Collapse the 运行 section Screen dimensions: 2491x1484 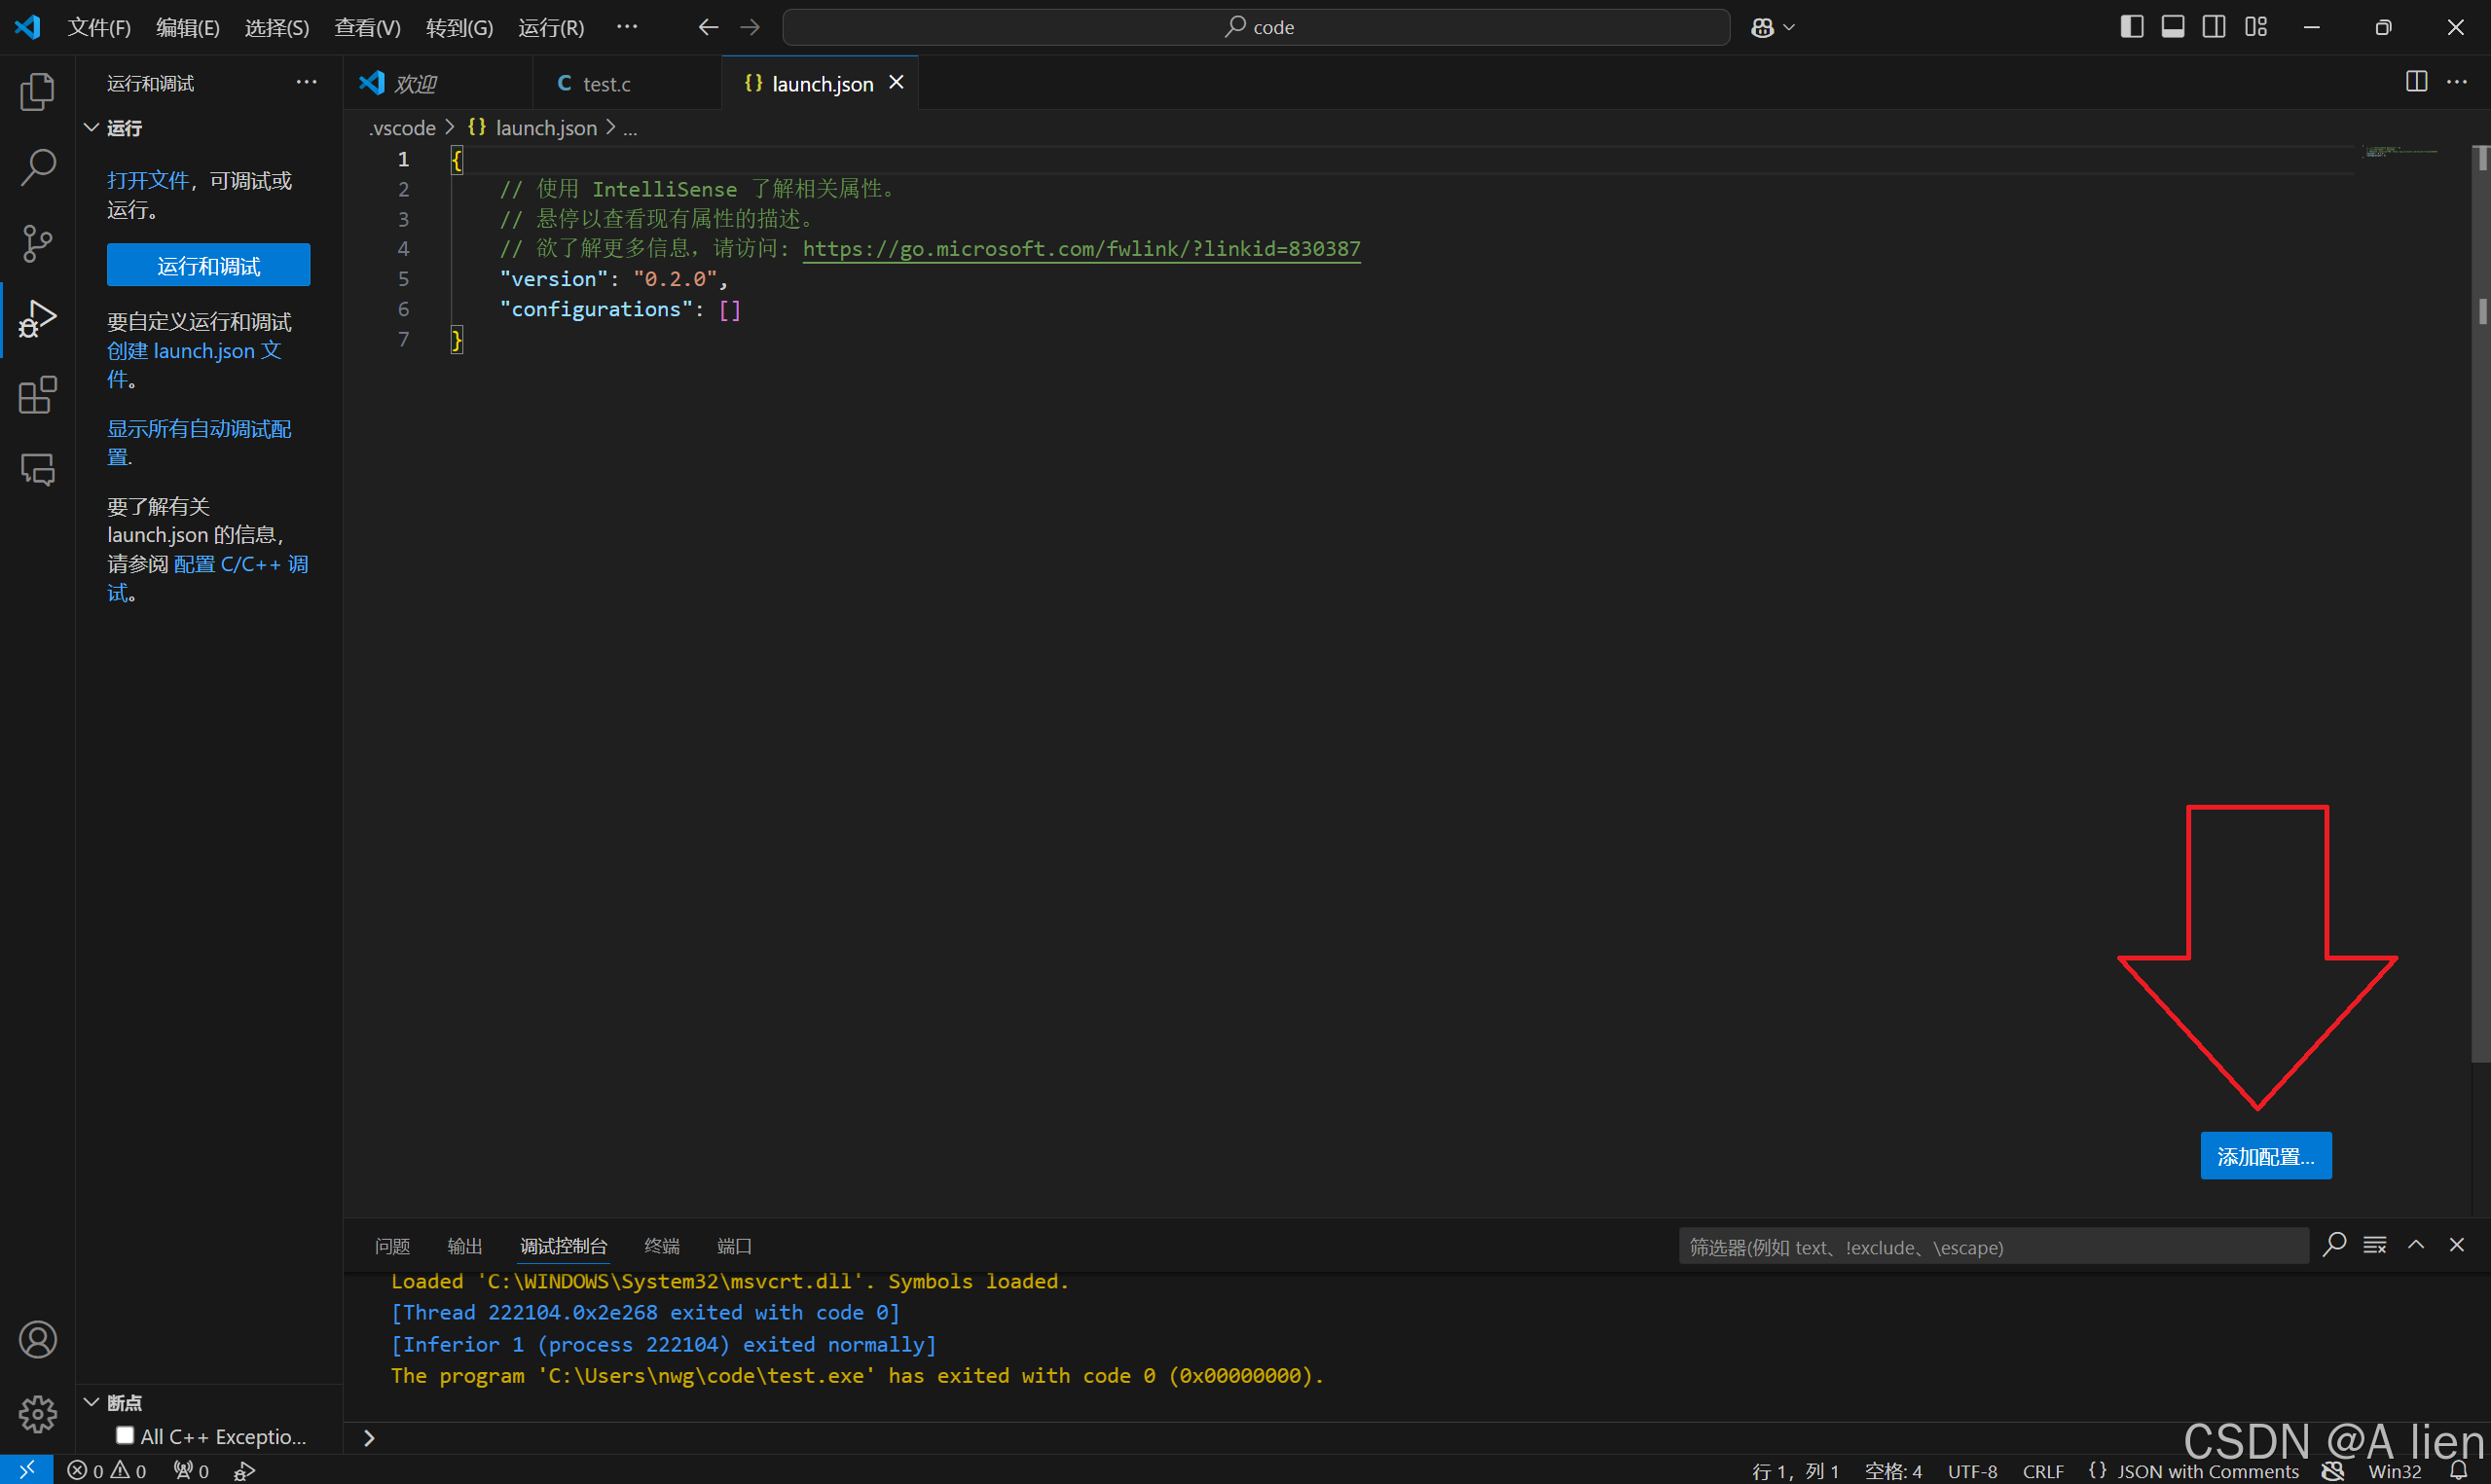tap(91, 128)
